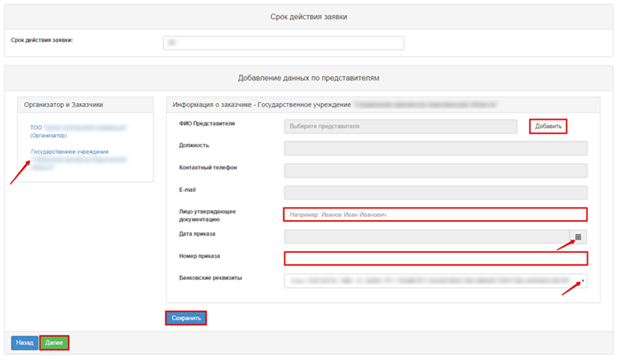Click the Добавление данных по представителям heading
The width and height of the screenshot is (624, 360).
(x=308, y=78)
